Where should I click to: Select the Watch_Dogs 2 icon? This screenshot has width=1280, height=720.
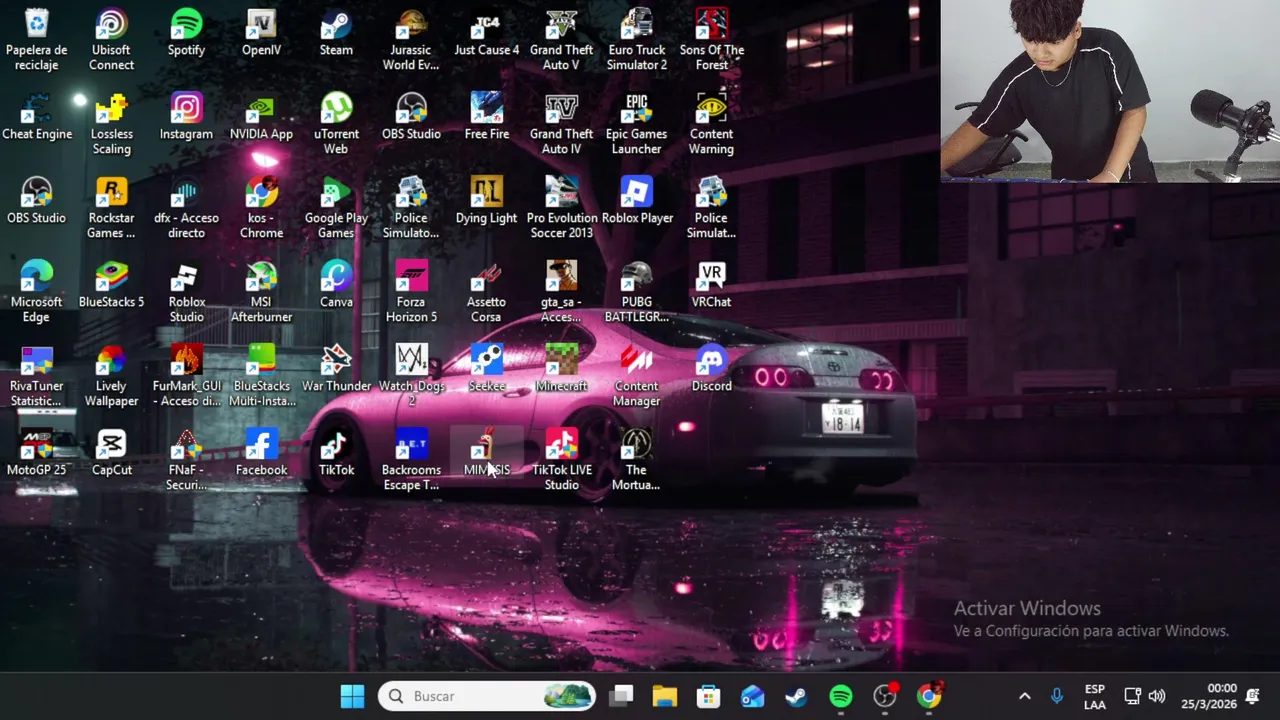[411, 376]
